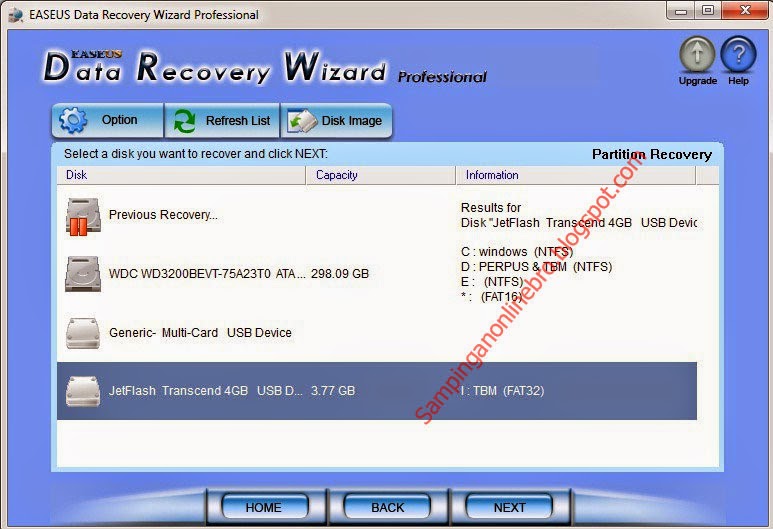The height and width of the screenshot is (529, 773).
Task: Click the JetFlash Transcend drive icon
Action: [83, 391]
